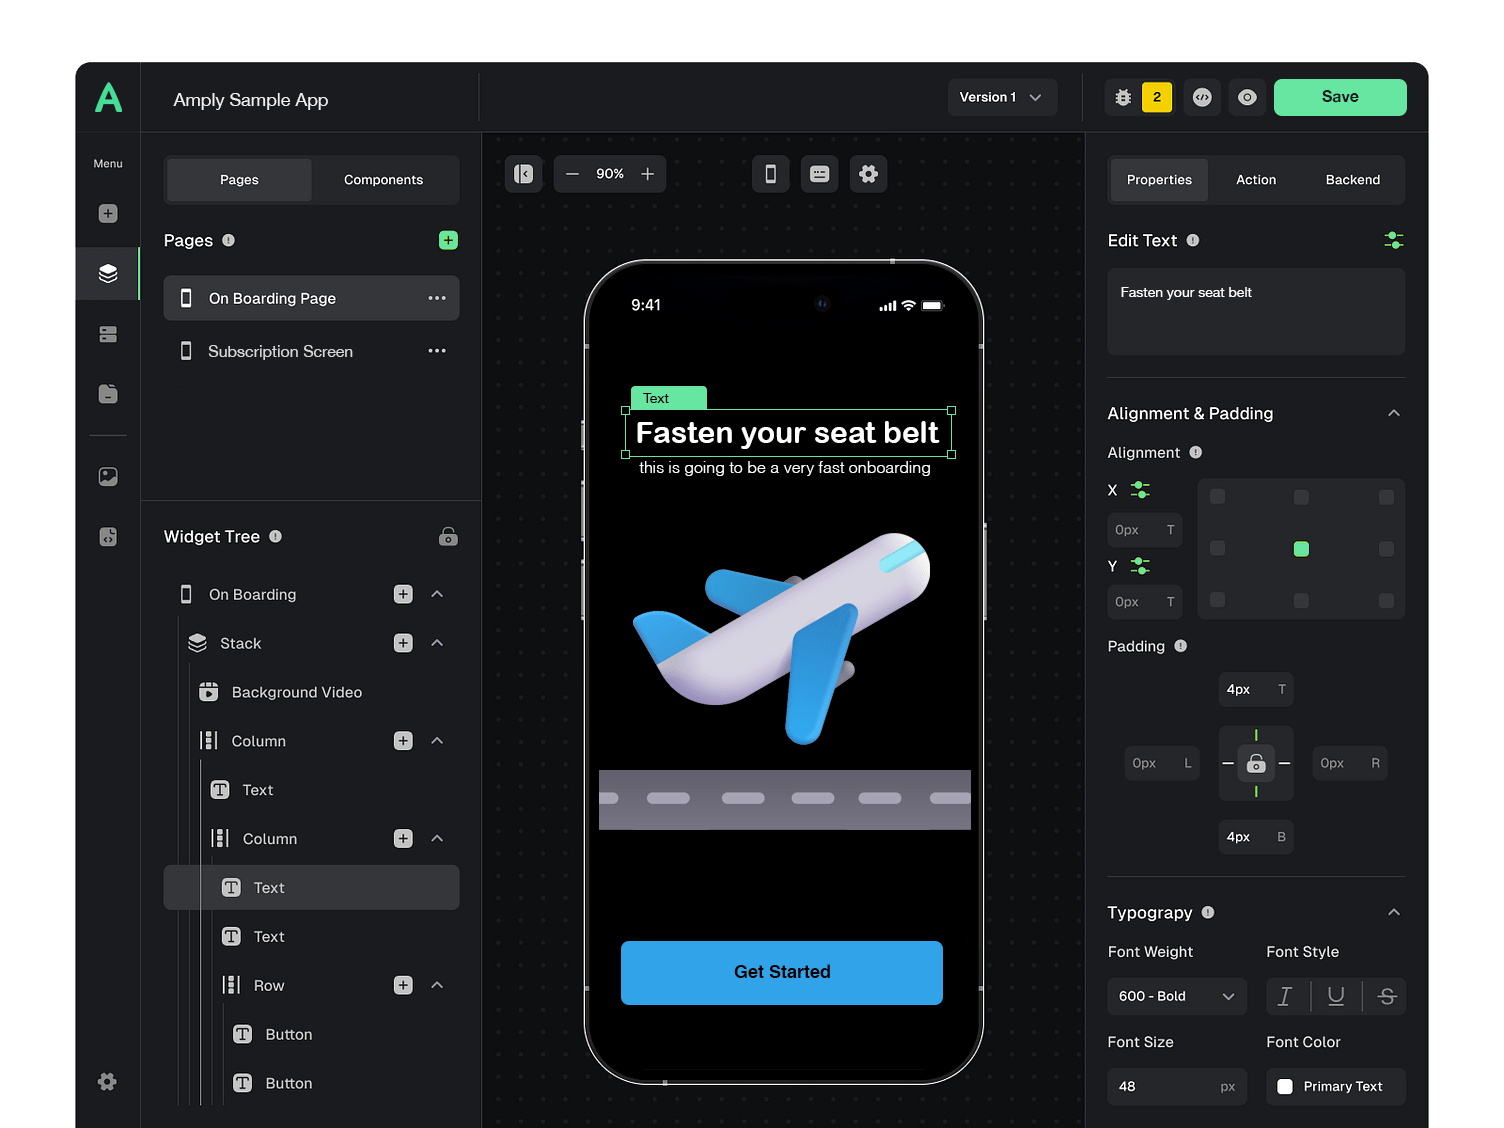Click the Fasten your seat belt text field
The image size is (1504, 1128).
tap(1255, 311)
